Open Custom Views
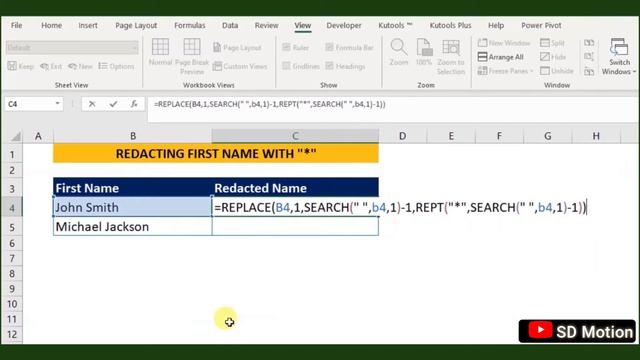Image resolution: width=640 pixels, height=360 pixels. pyautogui.click(x=240, y=66)
